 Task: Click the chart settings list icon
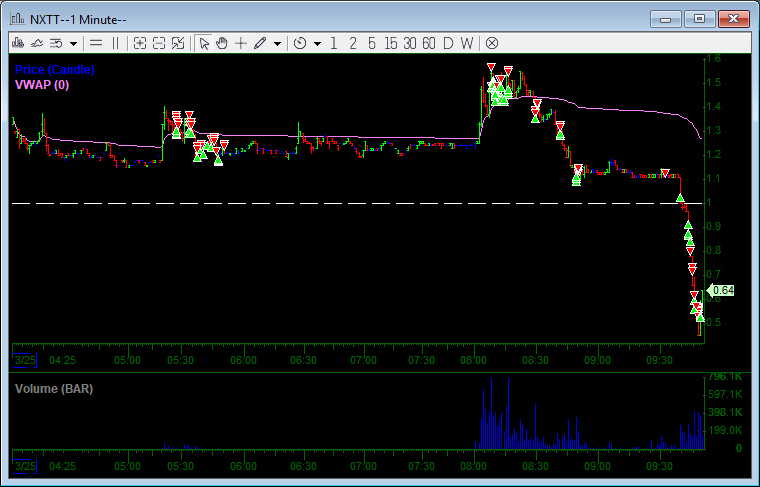(x=56, y=44)
